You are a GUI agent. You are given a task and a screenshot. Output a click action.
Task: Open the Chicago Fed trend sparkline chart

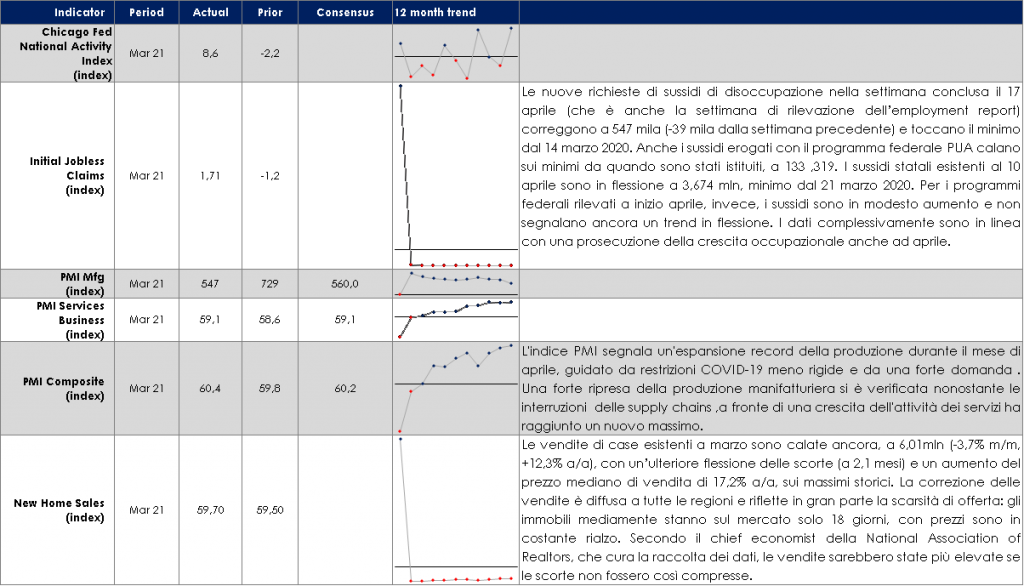[455, 53]
